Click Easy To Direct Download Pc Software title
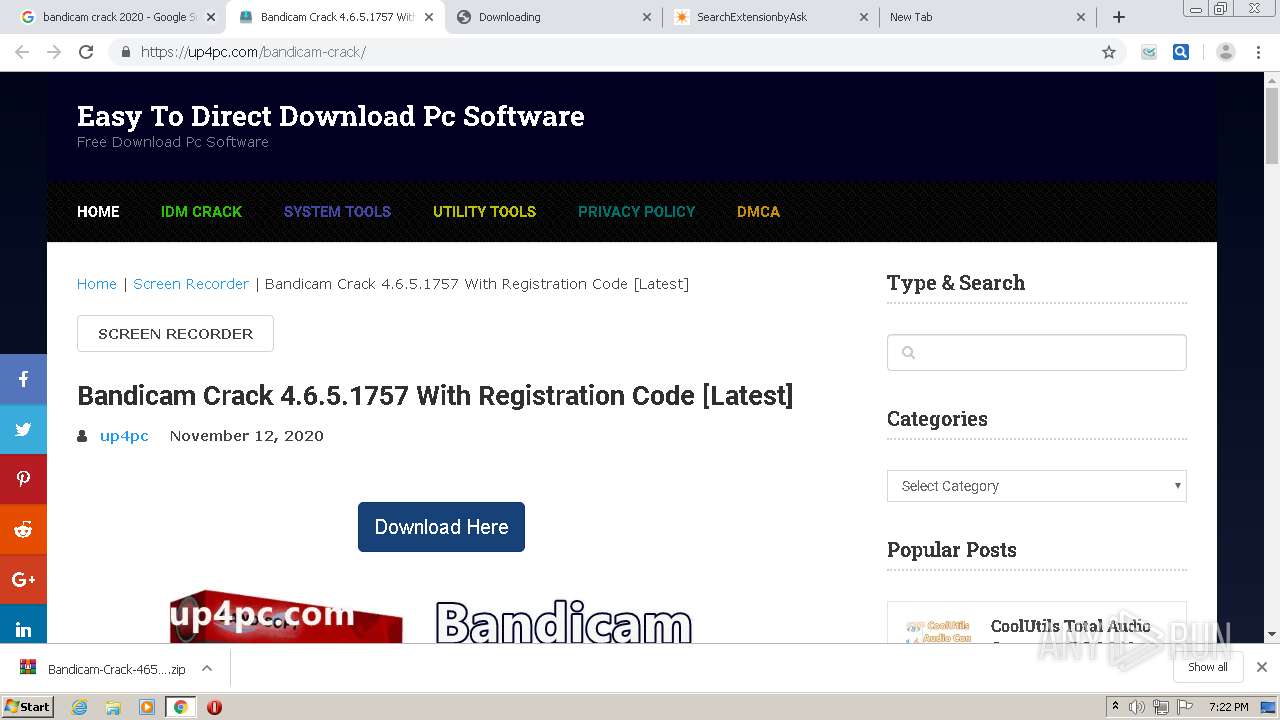Image resolution: width=1280 pixels, height=720 pixels. (x=331, y=116)
